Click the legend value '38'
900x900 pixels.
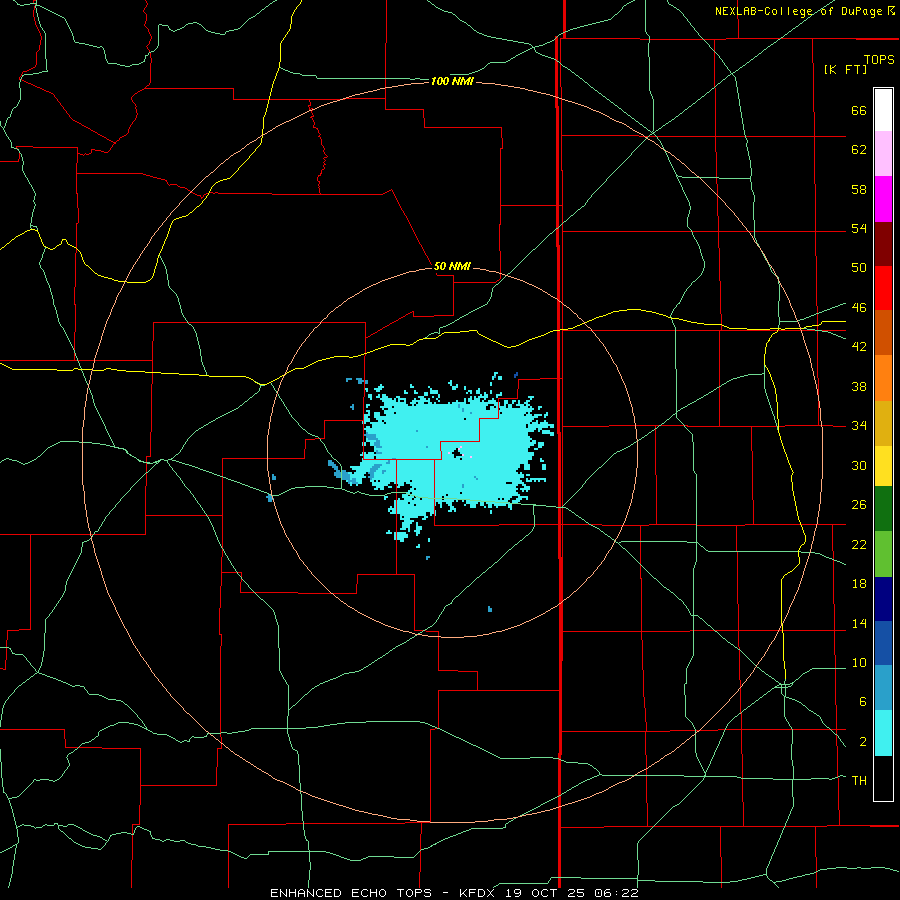(859, 386)
